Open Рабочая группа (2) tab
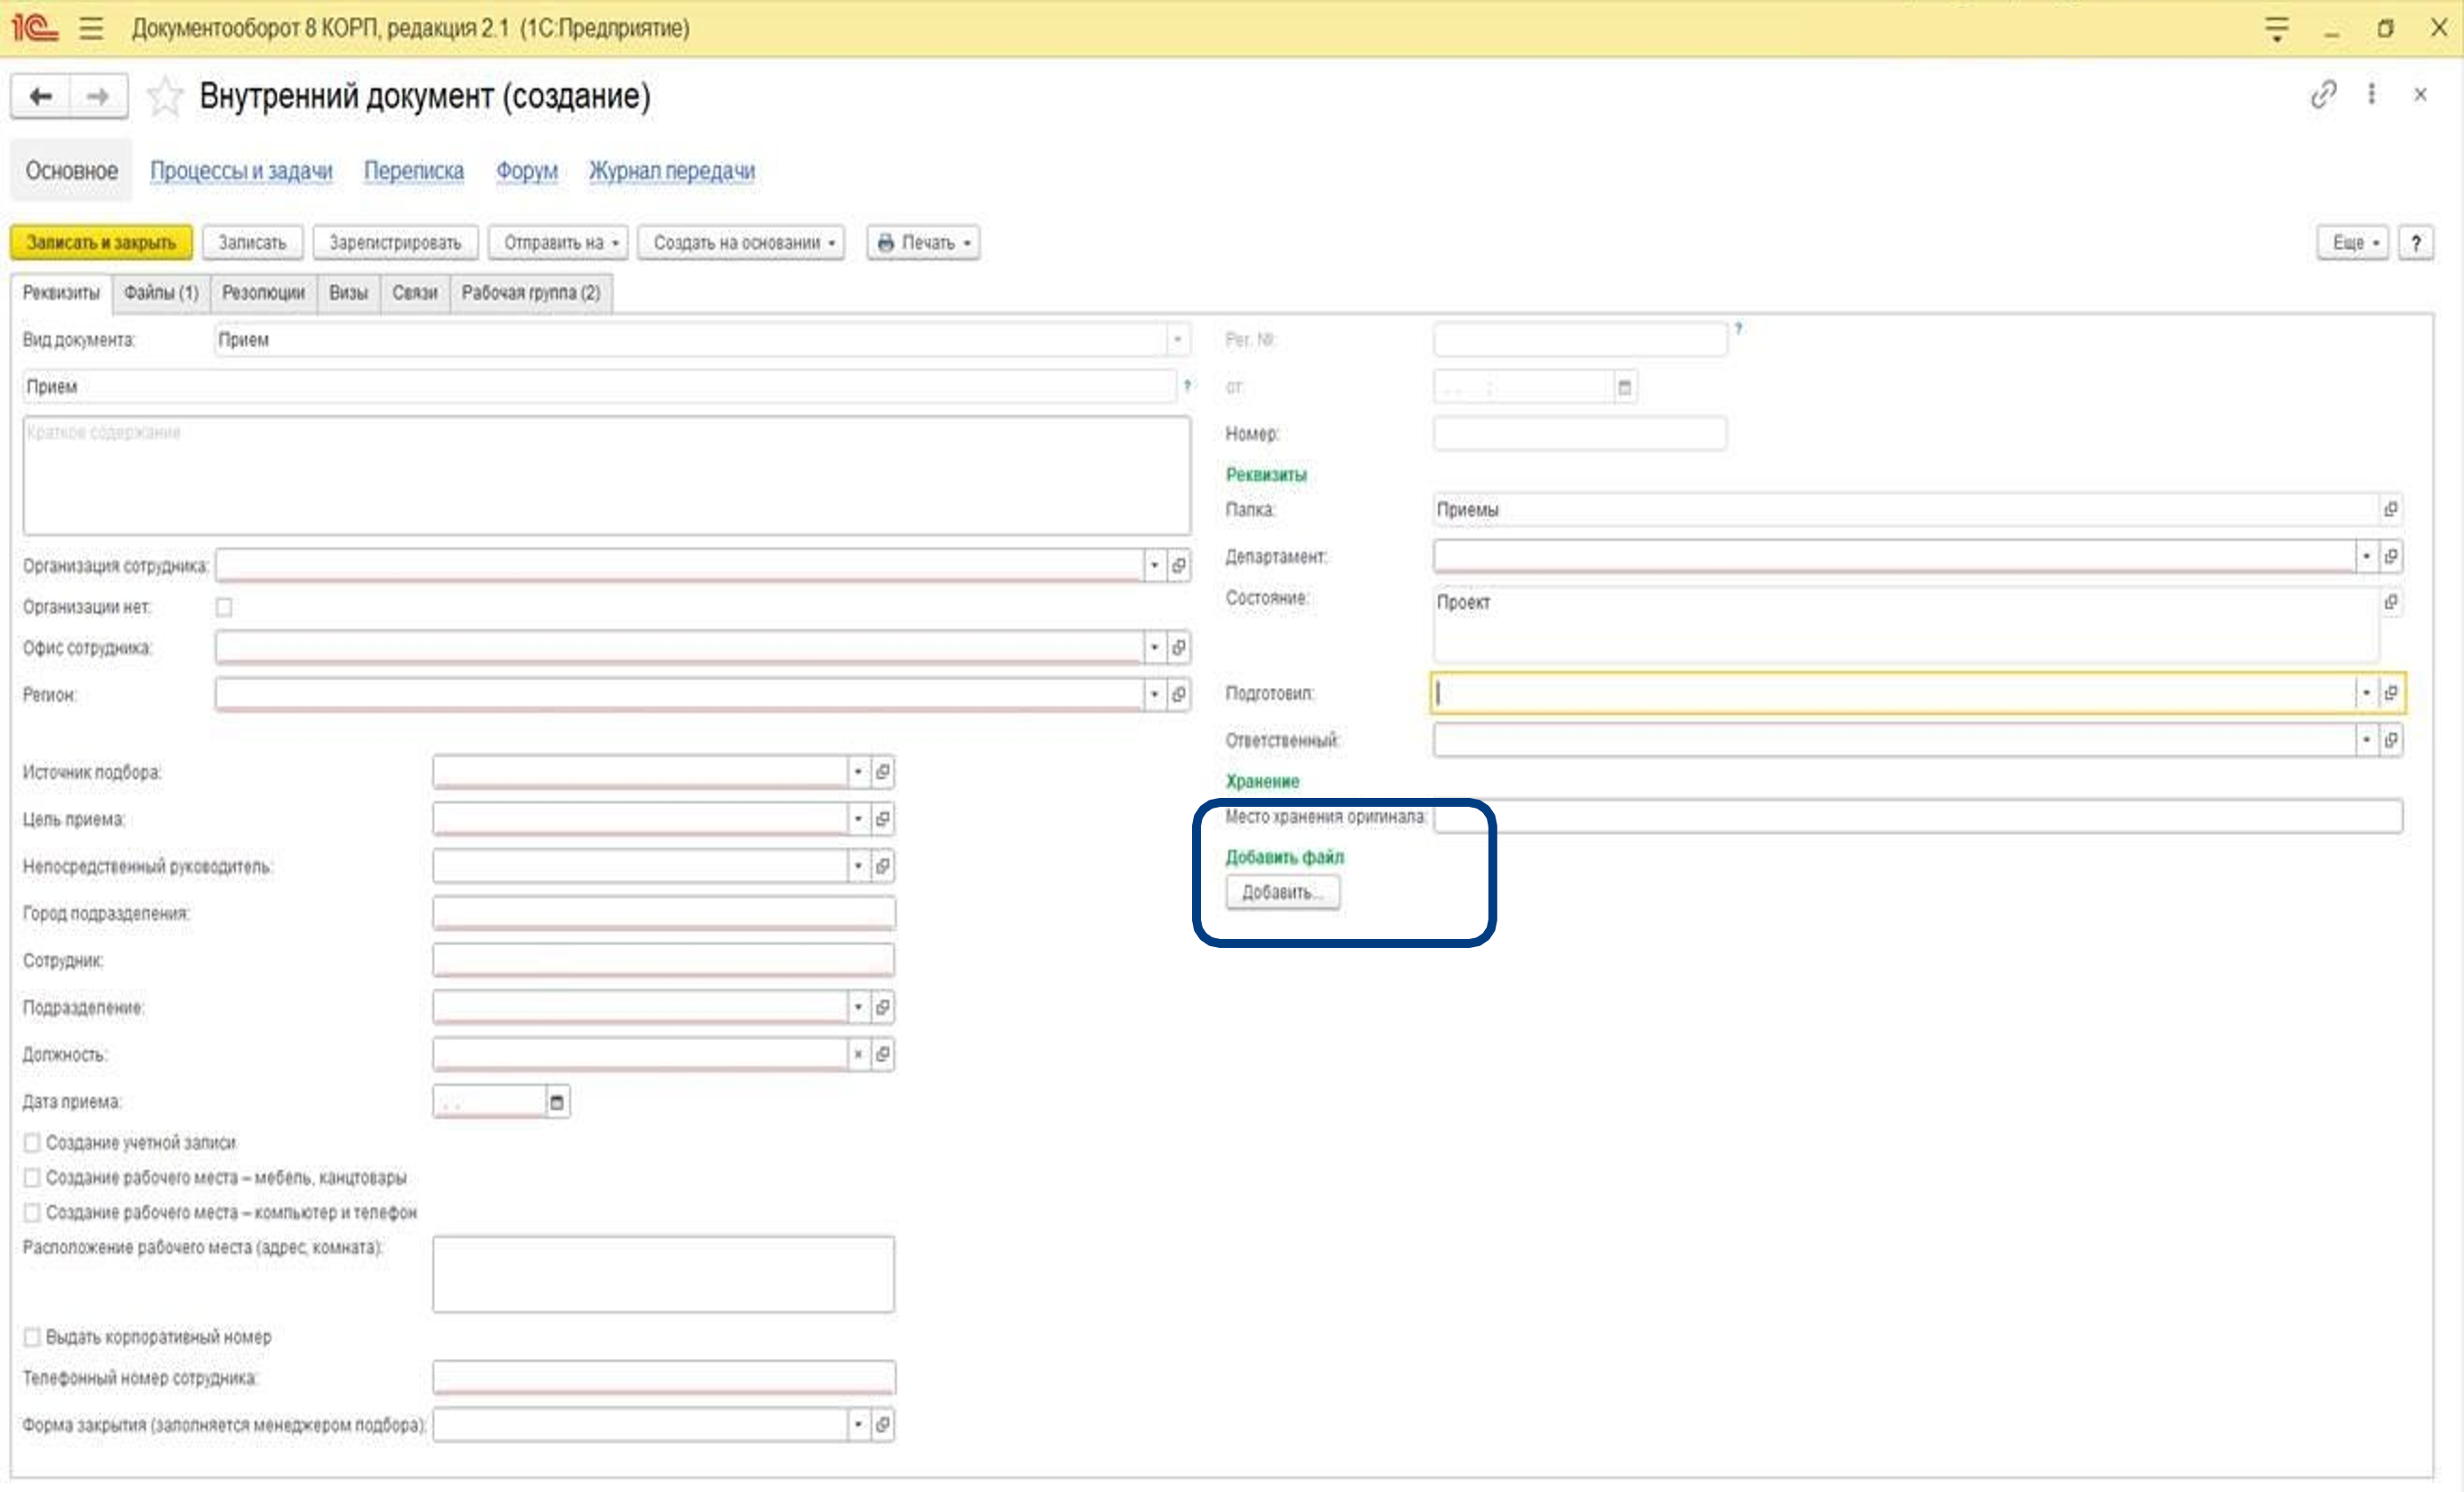This screenshot has width=2464, height=1492. 531,293
